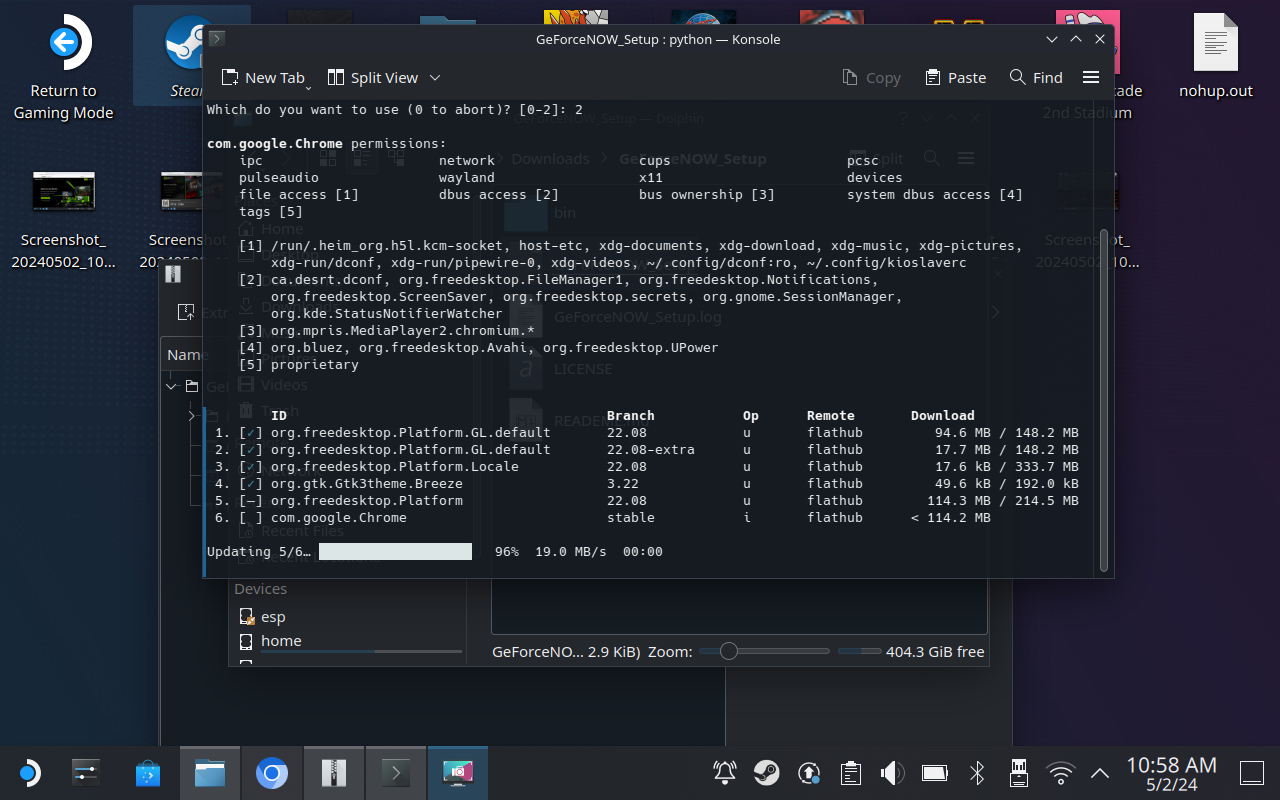The image size is (1280, 800).
Task: Click the Konsole window icon in title bar
Action: [x=217, y=39]
